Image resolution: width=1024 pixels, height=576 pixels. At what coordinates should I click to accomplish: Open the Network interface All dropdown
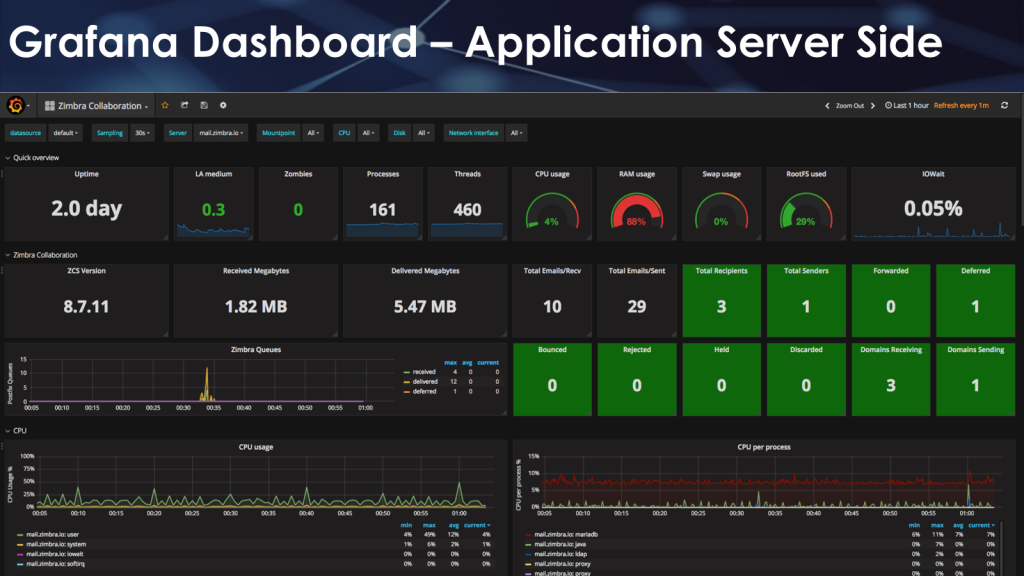pos(516,133)
